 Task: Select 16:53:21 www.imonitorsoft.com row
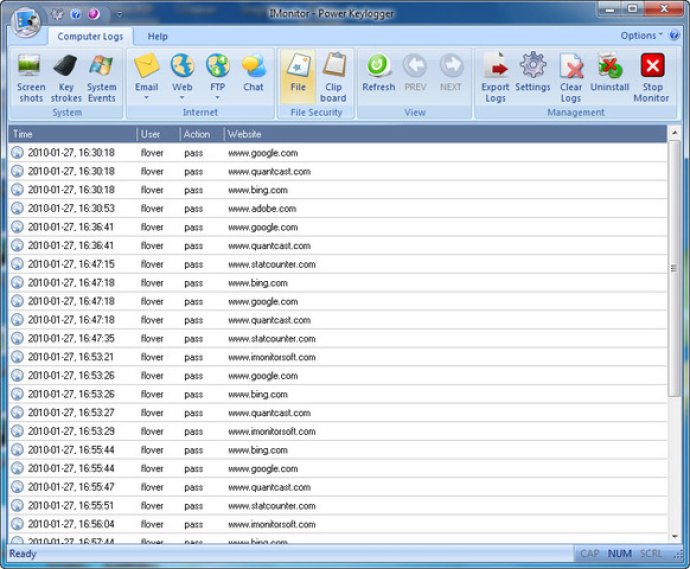coord(338,357)
